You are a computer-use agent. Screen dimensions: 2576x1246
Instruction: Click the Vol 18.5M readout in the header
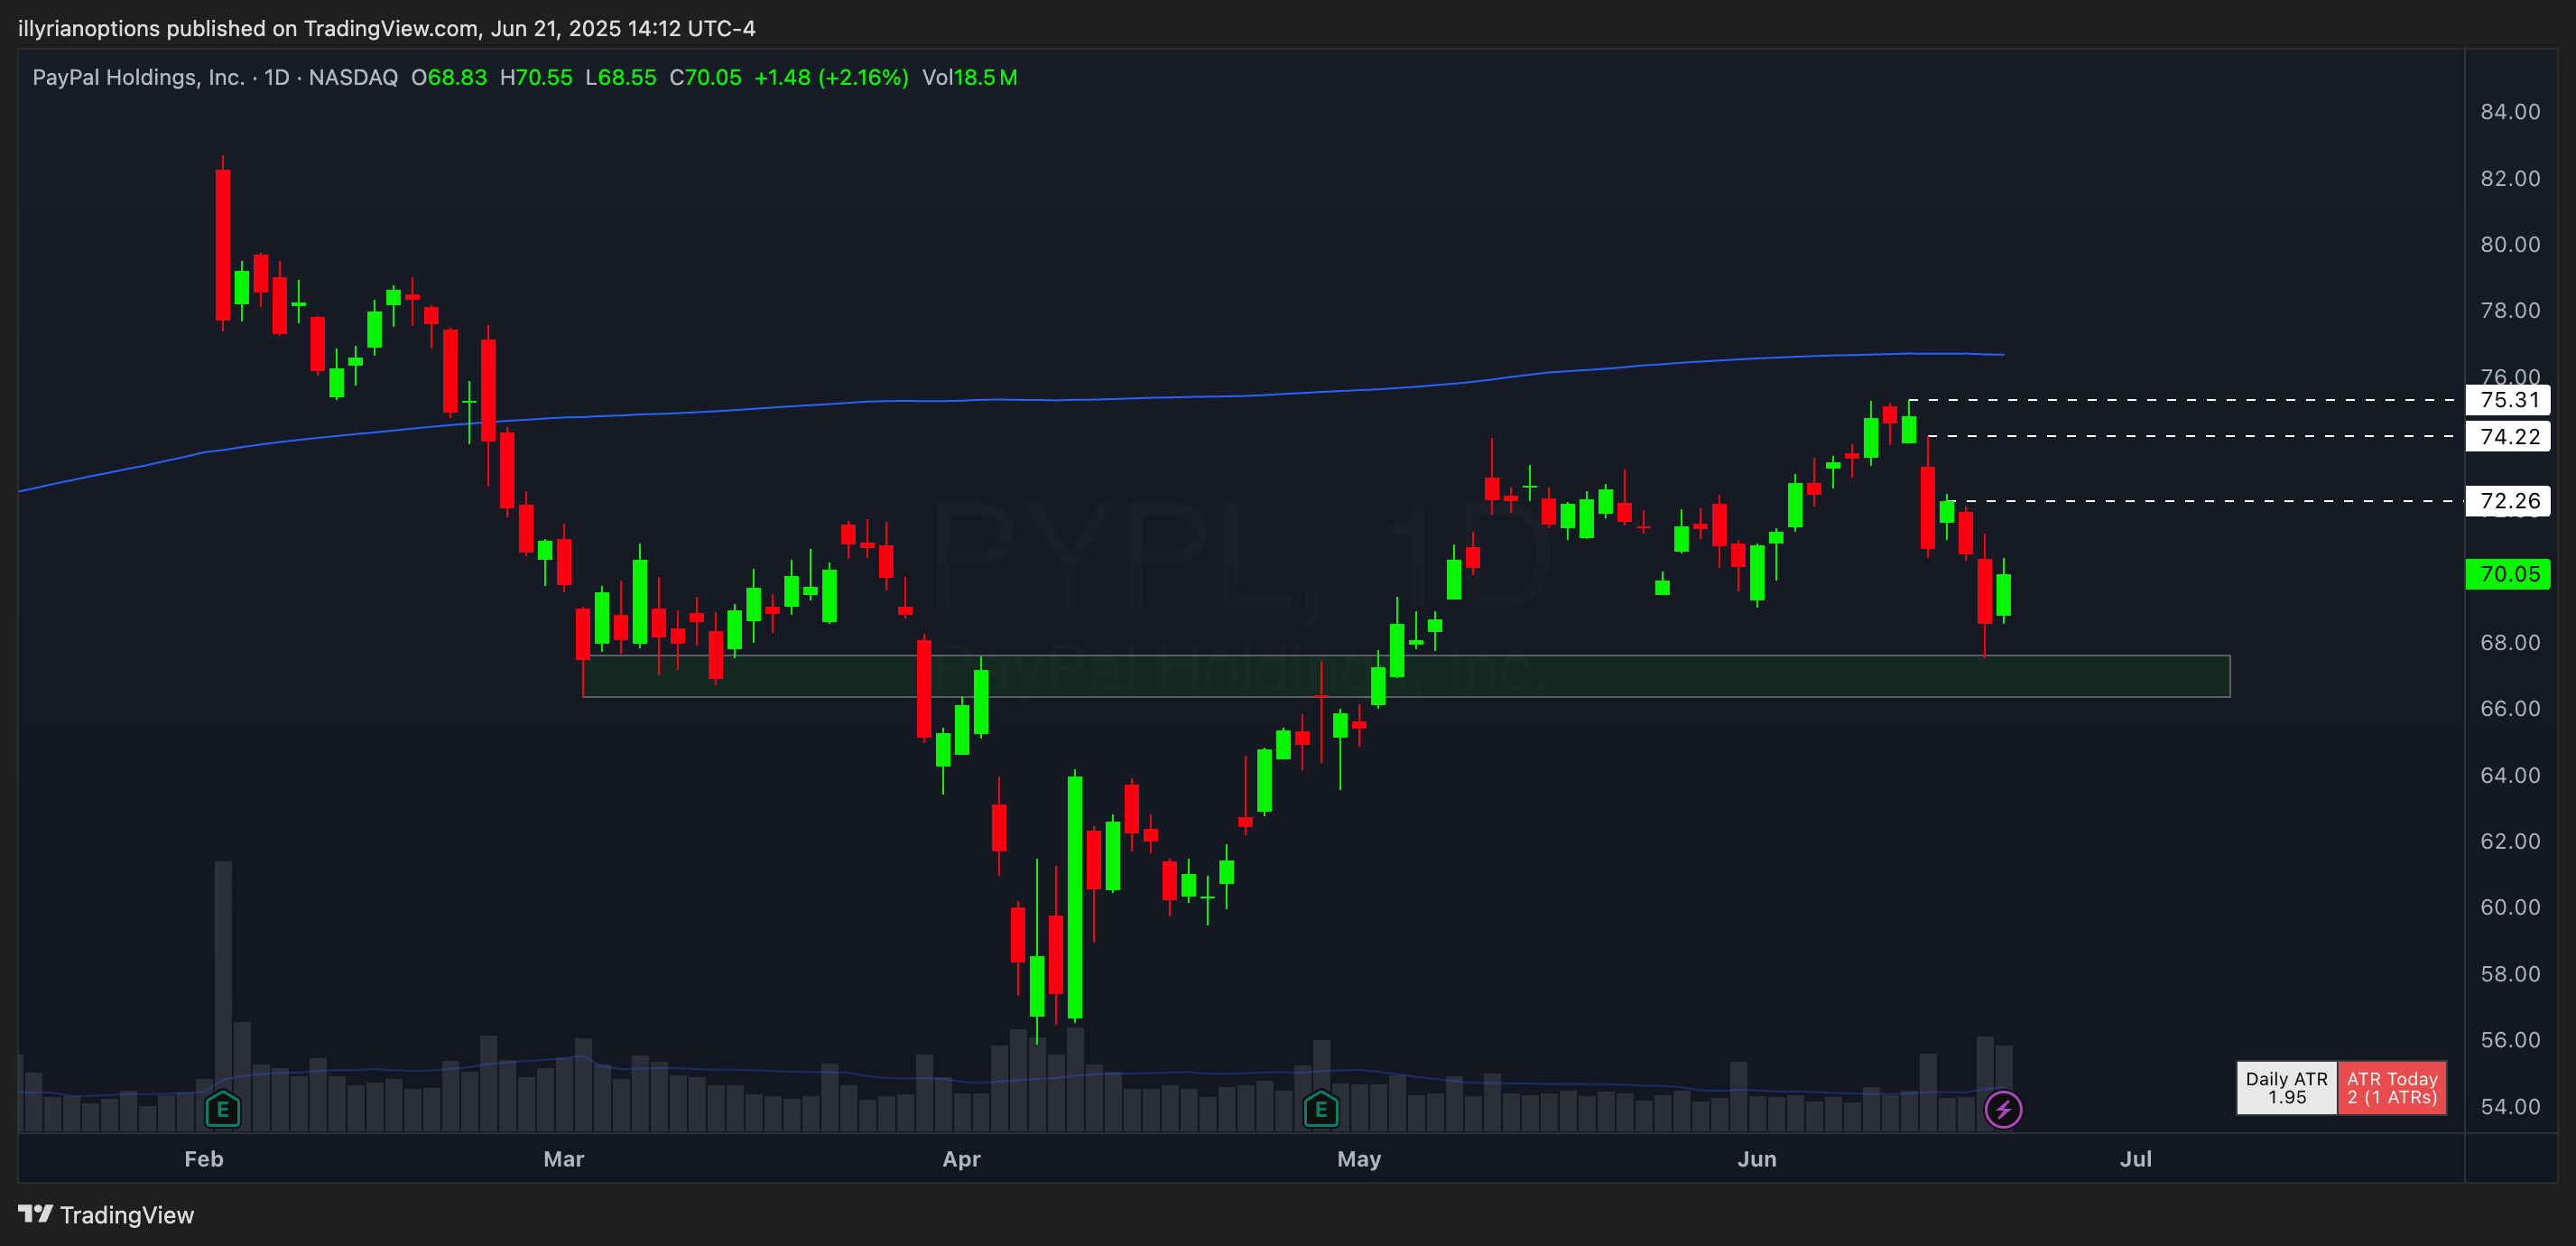[x=969, y=77]
